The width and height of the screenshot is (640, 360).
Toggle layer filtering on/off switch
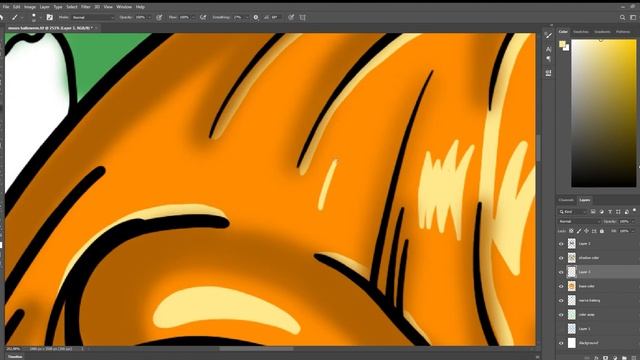pyautogui.click(x=634, y=210)
